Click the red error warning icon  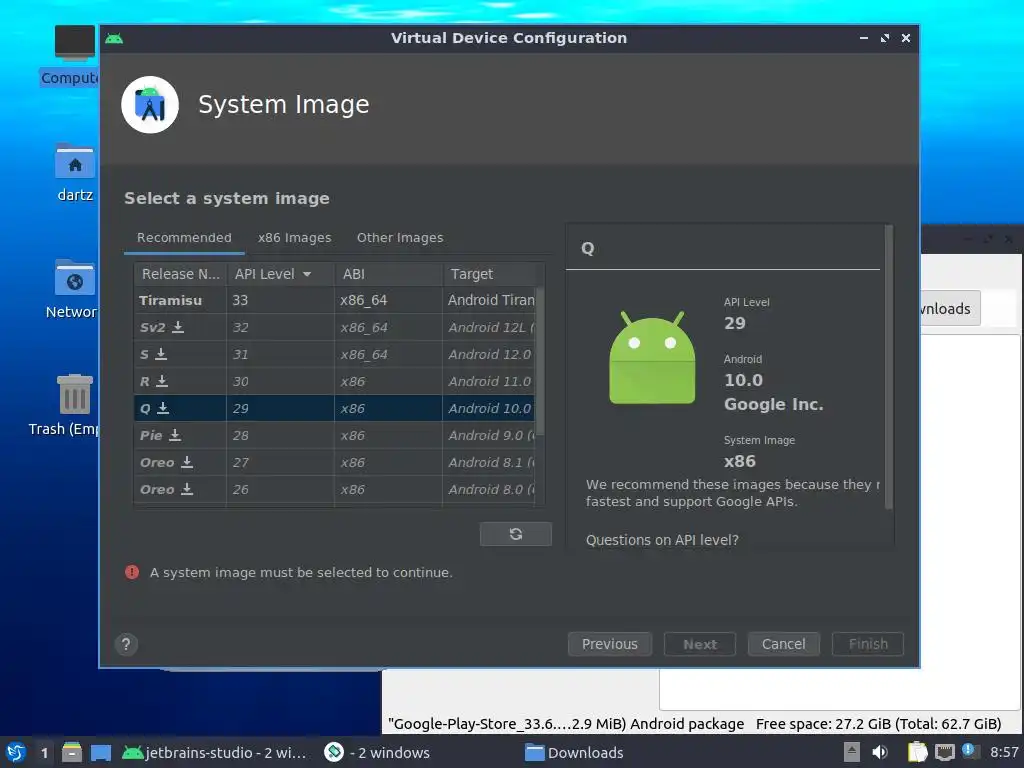(x=132, y=572)
